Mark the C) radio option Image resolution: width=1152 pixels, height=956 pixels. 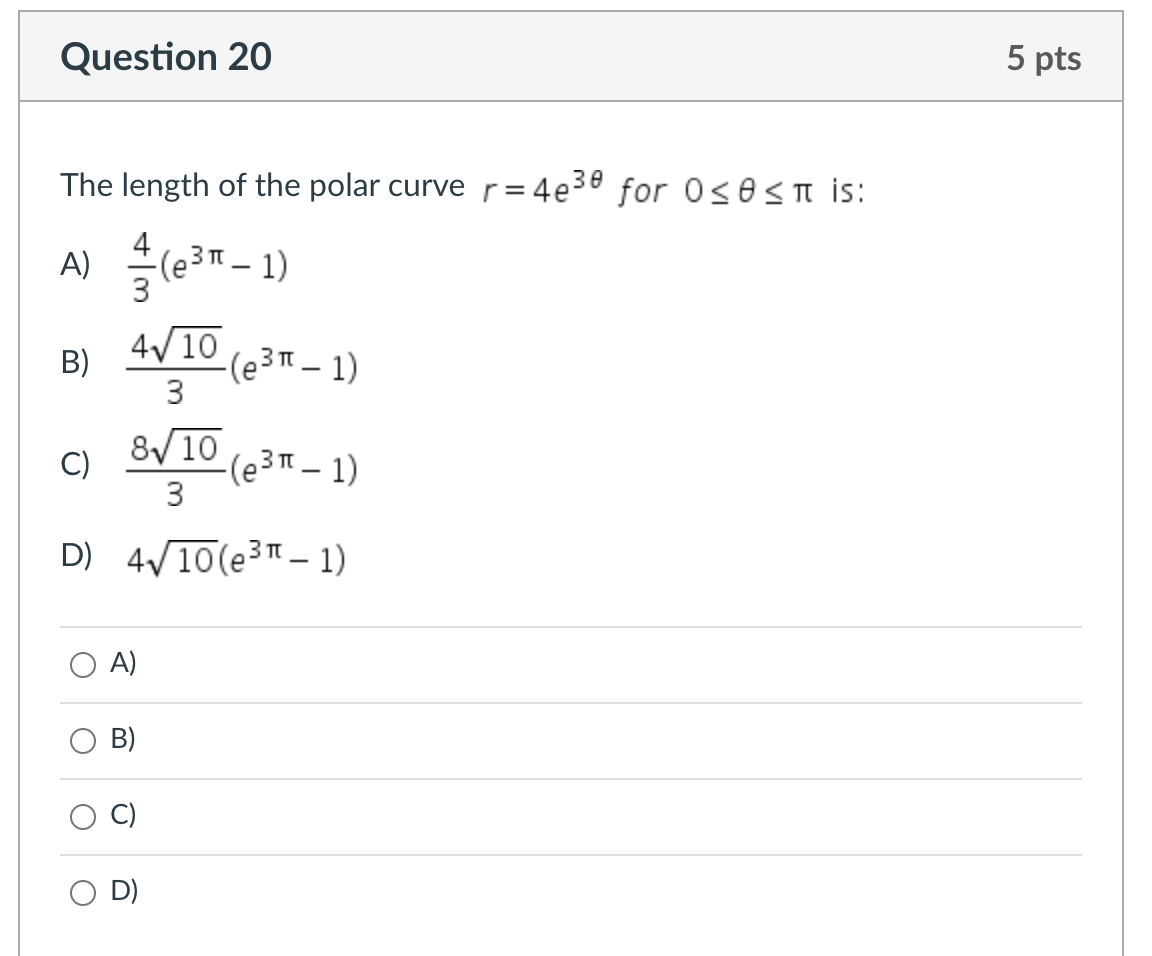tap(82, 816)
